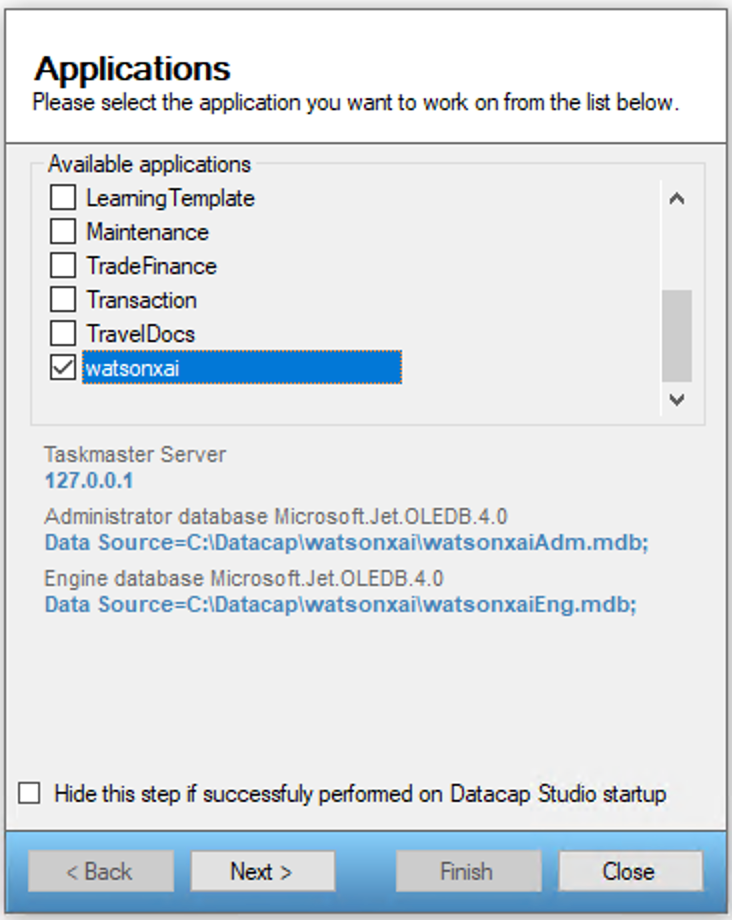Check the LearningTemplate application checkbox

click(63, 198)
